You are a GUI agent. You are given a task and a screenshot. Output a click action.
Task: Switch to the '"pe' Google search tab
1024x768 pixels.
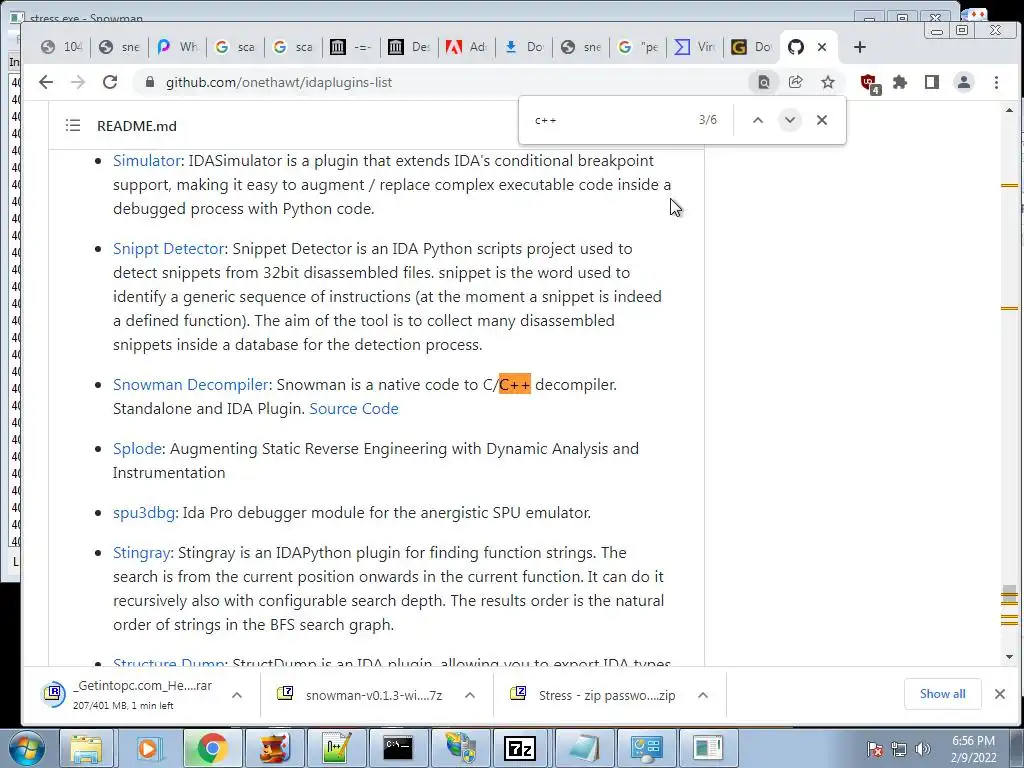coord(638,47)
